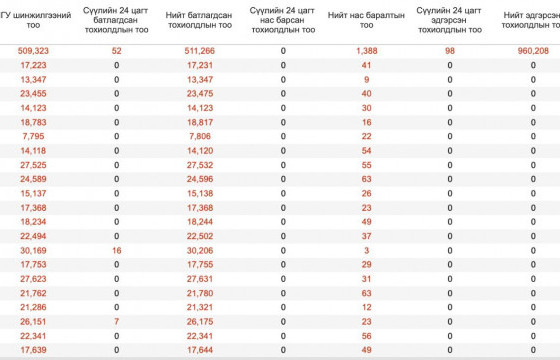Click the last-24-hour value 16
This screenshot has height=360, width=560.
point(116,251)
